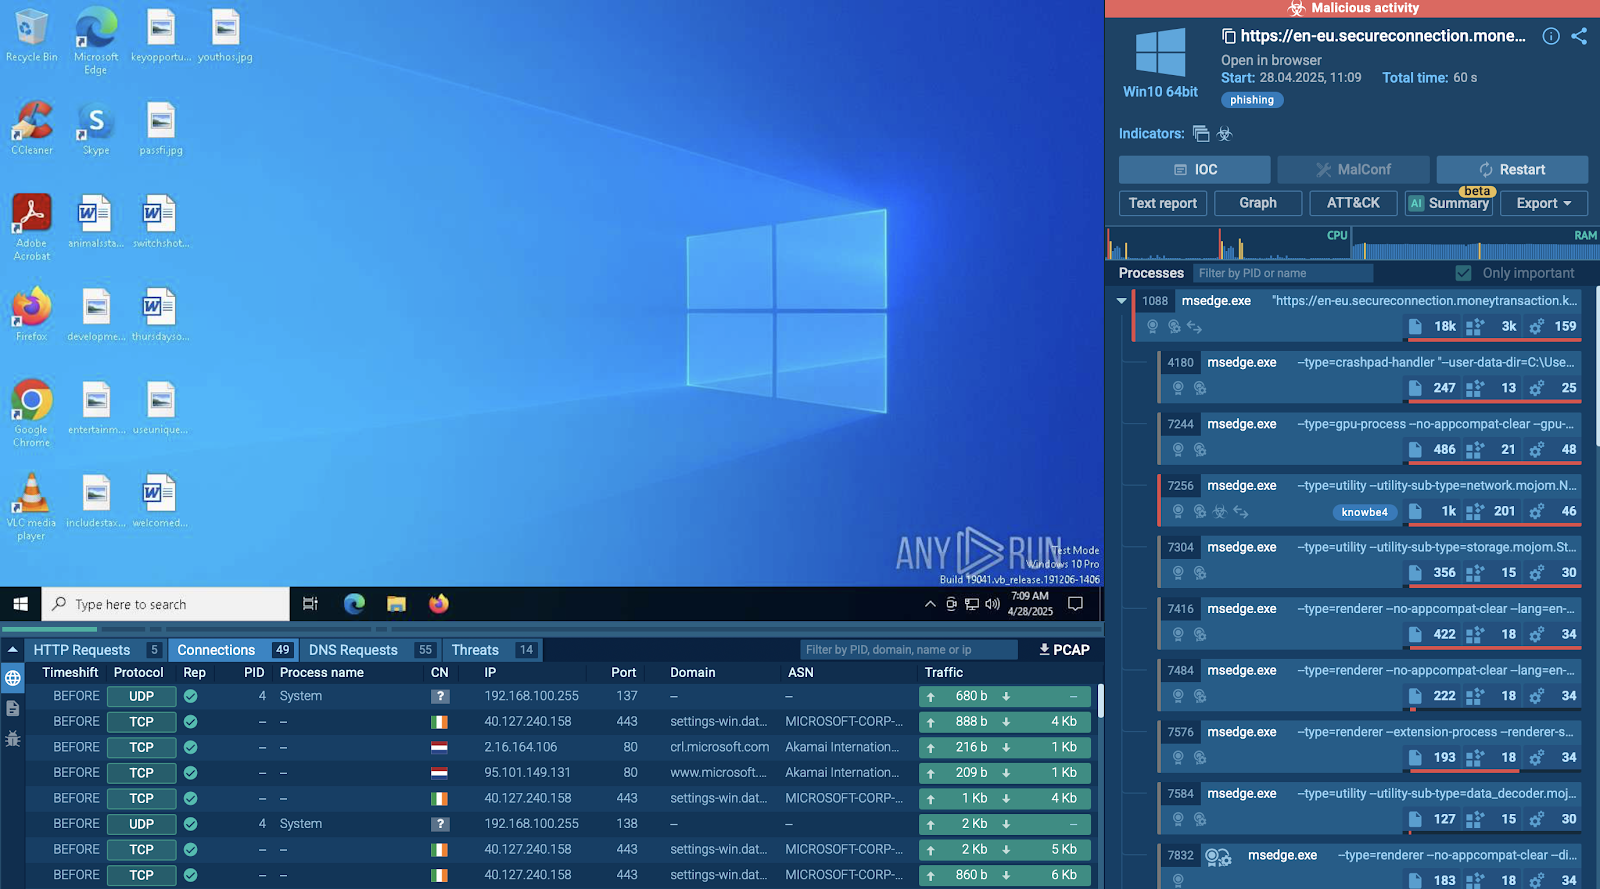
Task: Click the 2.16.164.106 IP address
Action: pyautogui.click(x=520, y=747)
